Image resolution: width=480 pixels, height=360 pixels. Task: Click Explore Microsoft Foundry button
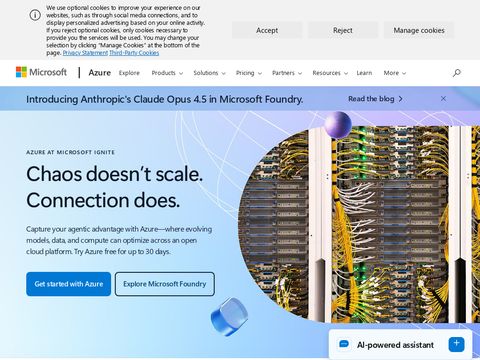[165, 284]
